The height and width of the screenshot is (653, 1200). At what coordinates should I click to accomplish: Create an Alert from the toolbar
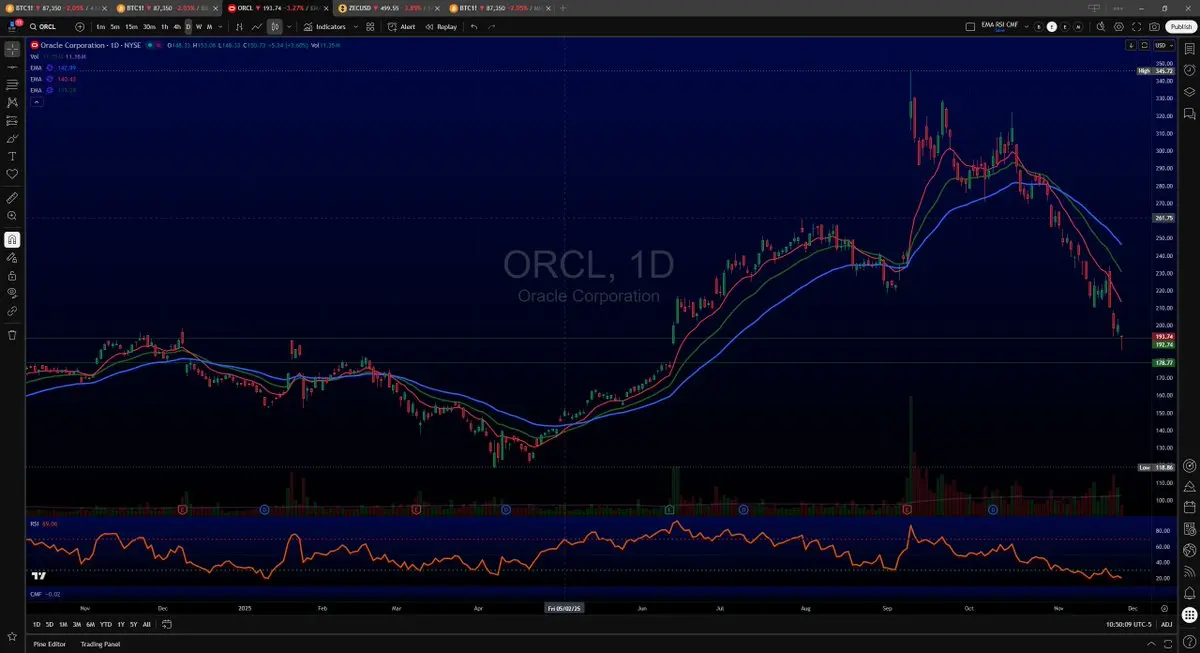(x=402, y=27)
